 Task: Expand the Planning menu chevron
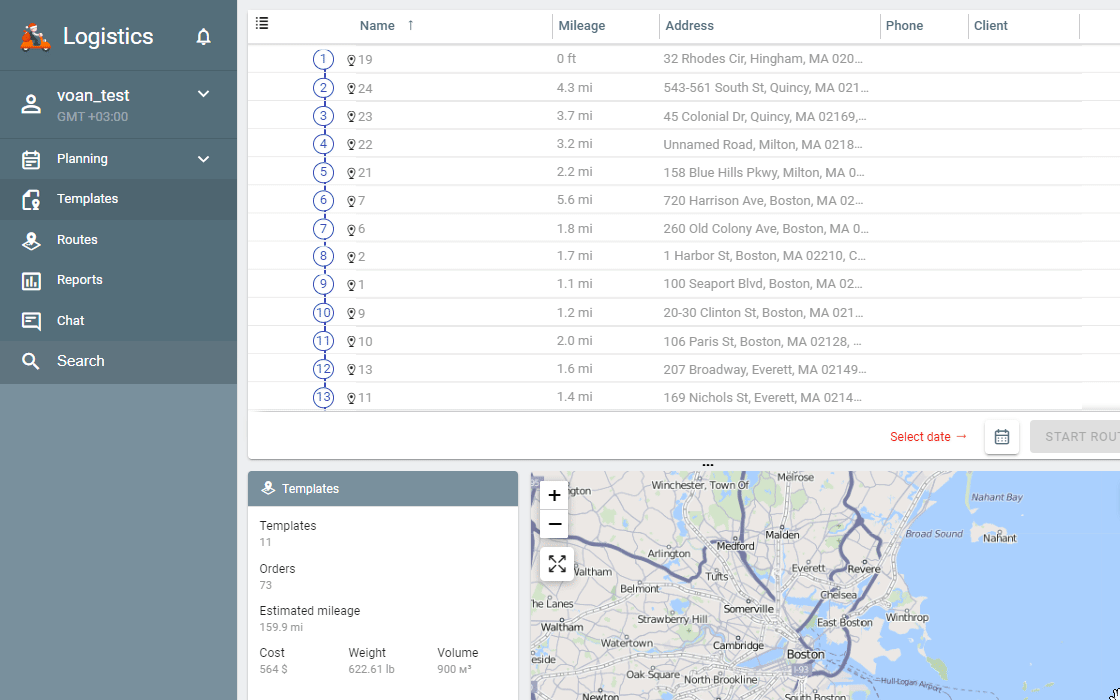click(x=204, y=159)
